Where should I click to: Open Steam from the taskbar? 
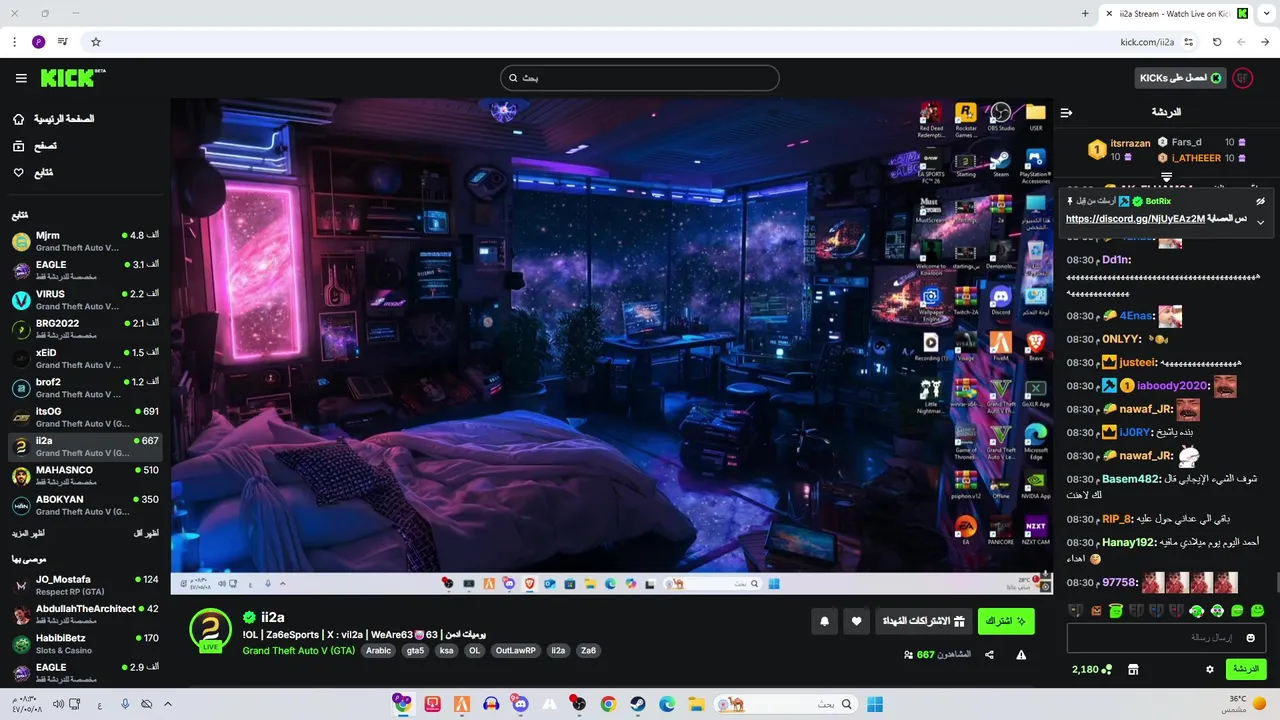click(x=637, y=704)
